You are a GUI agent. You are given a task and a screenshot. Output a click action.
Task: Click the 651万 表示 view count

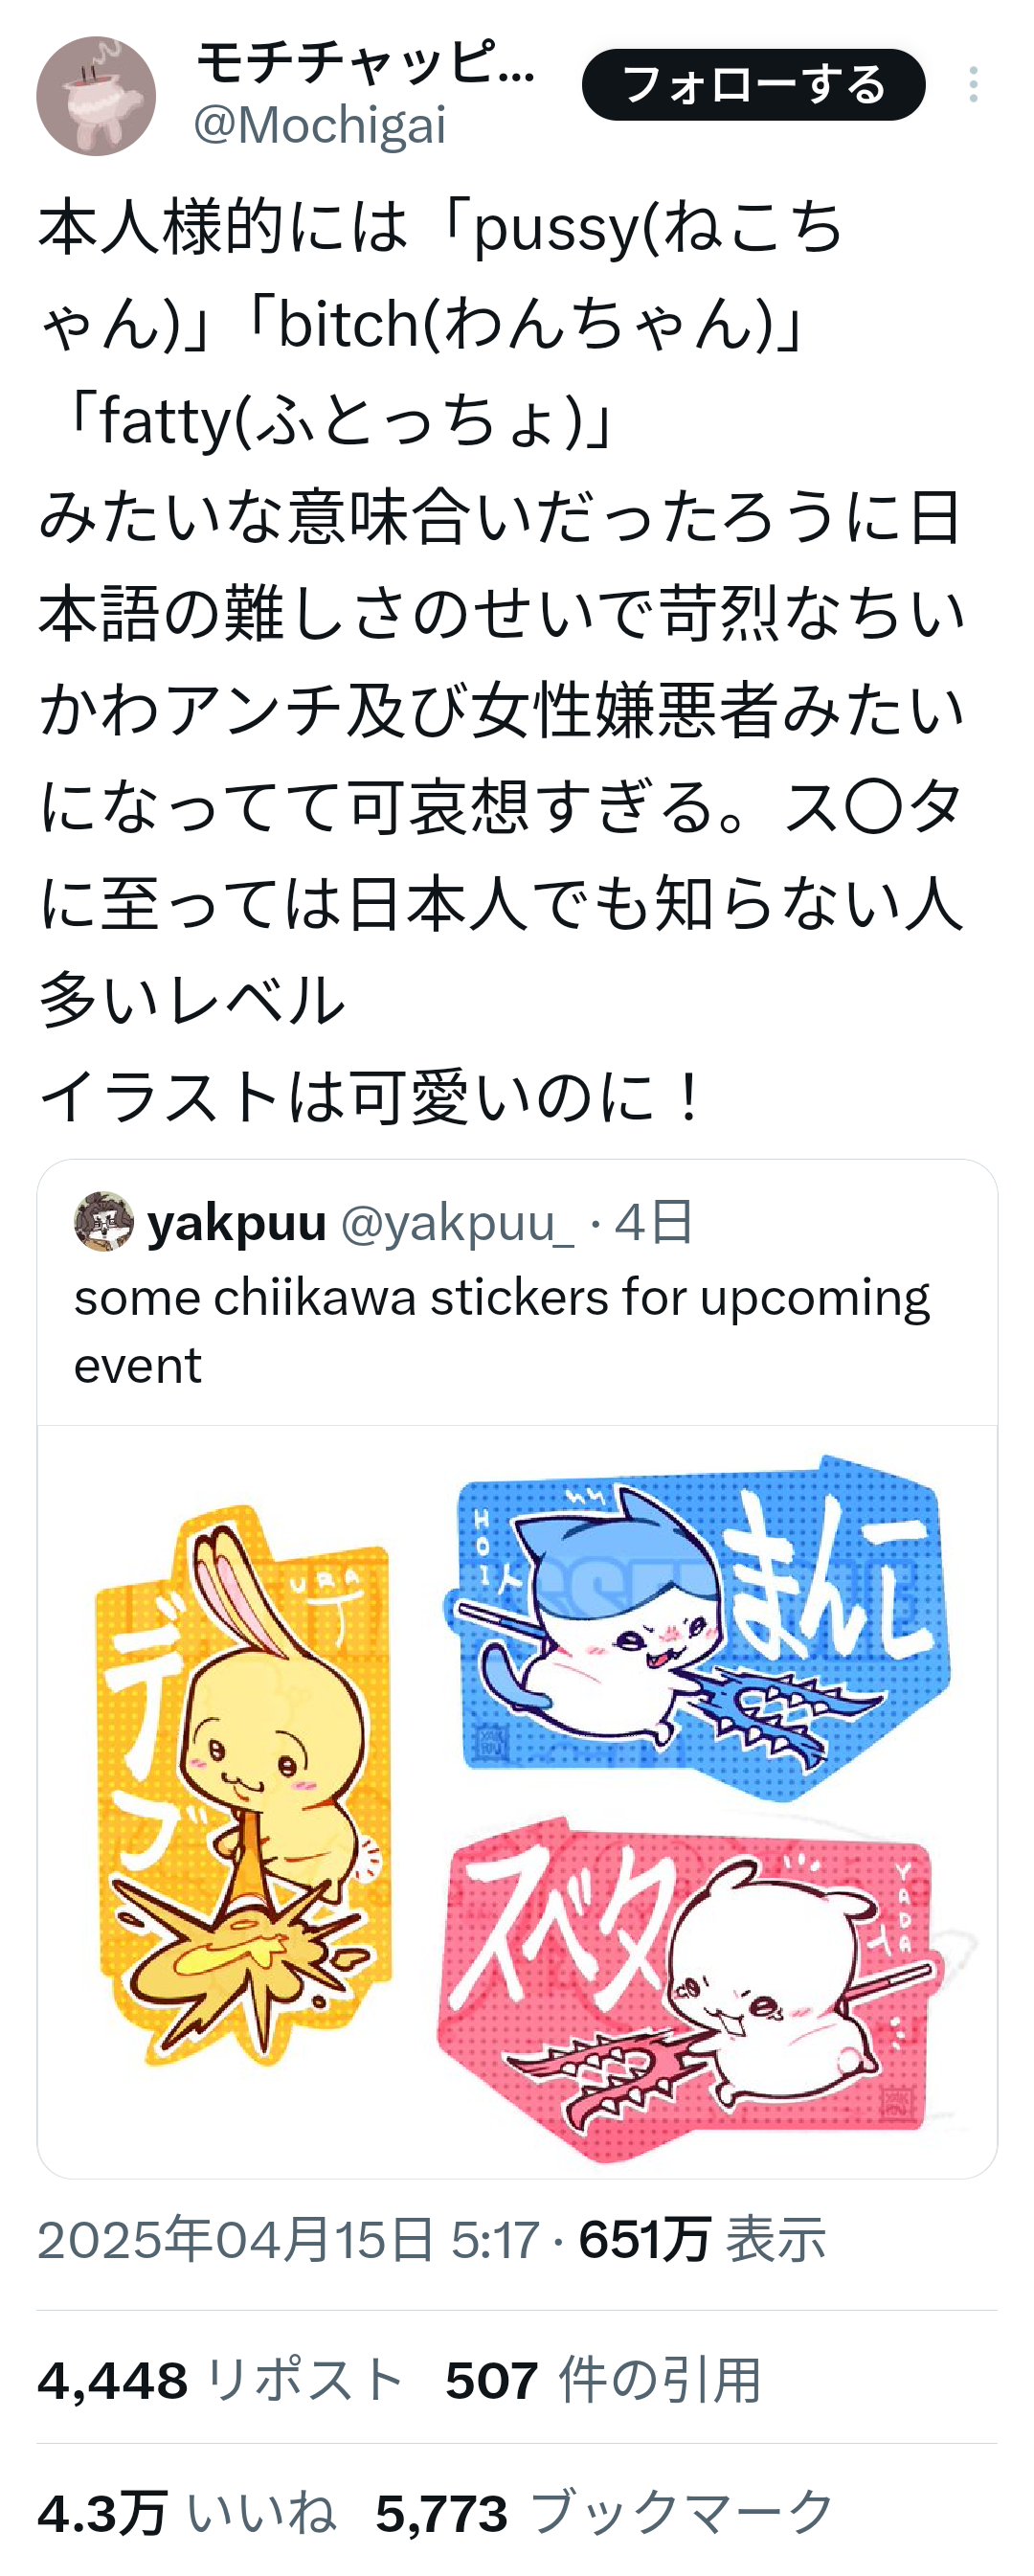(702, 2240)
